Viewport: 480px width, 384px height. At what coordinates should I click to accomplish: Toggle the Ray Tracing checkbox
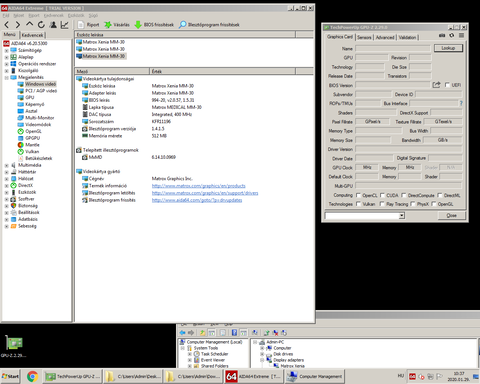[382, 204]
